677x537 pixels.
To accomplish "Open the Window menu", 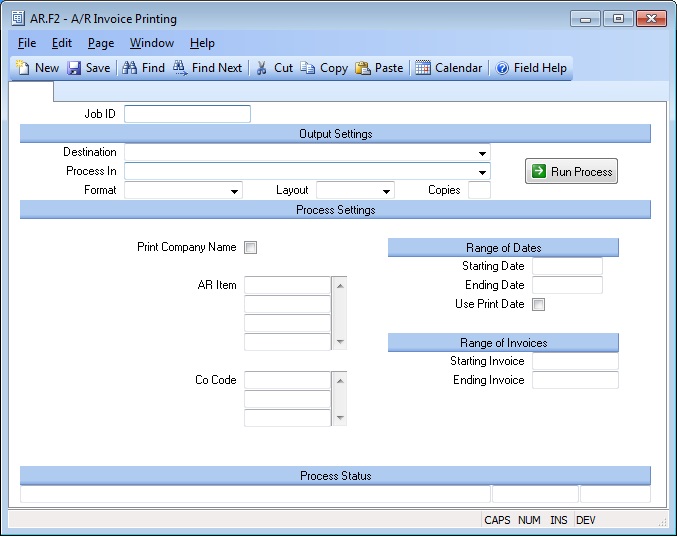I will click(151, 43).
